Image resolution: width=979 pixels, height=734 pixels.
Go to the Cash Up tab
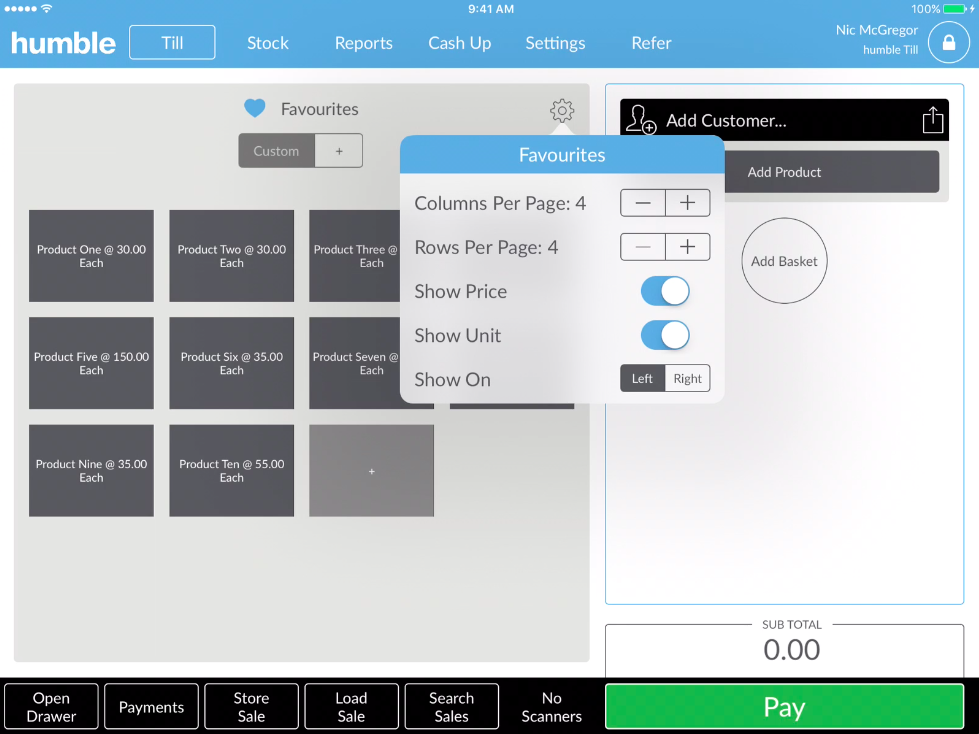(460, 43)
